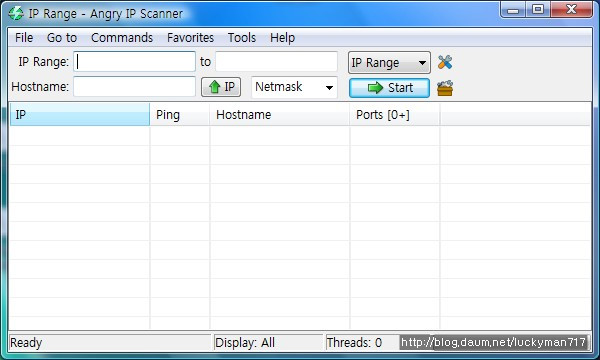Focus the Hostname input field
The height and width of the screenshot is (360, 600).
pyautogui.click(x=134, y=86)
